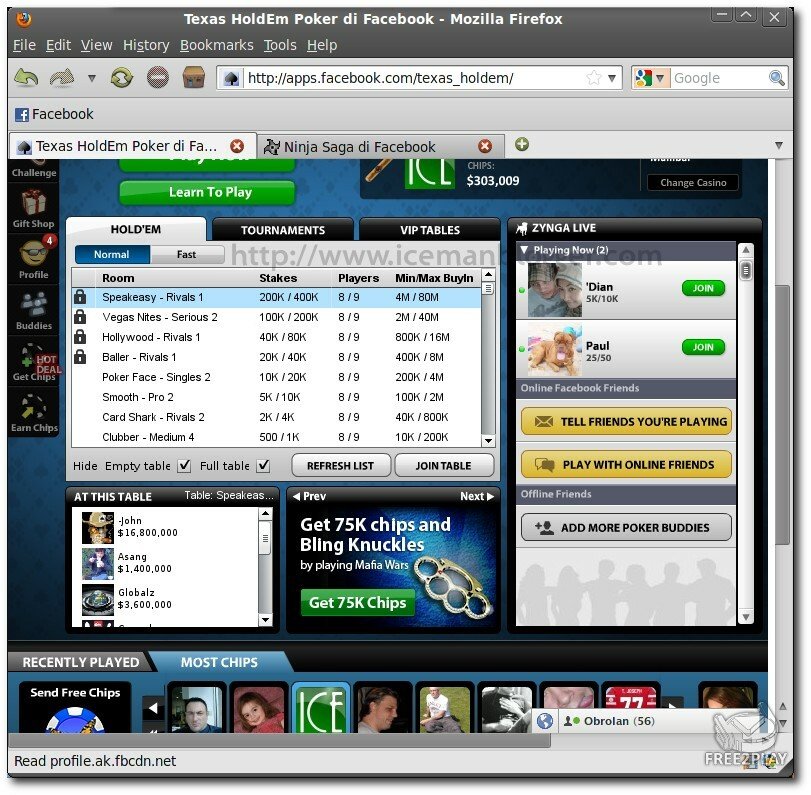
Task: Click the lock icon for Vegas Nites - Serious 2
Action: tap(80, 317)
